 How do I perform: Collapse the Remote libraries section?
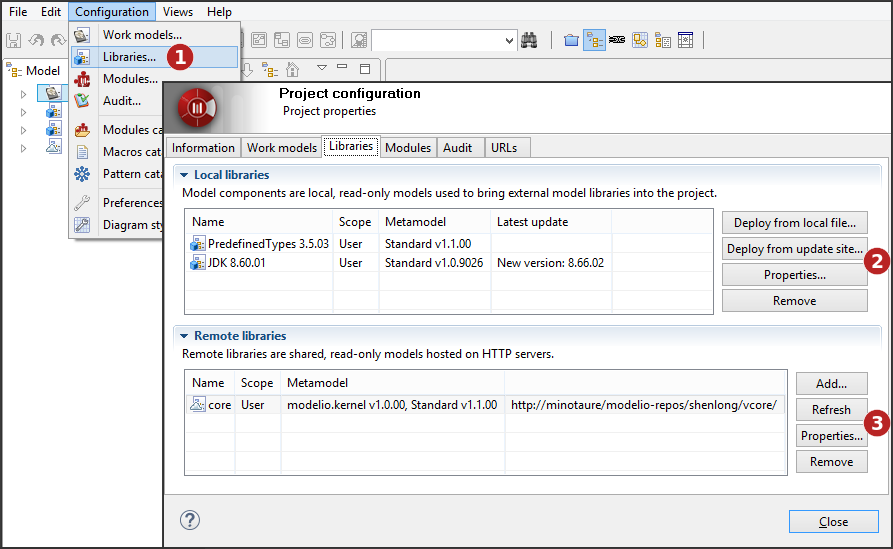(184, 336)
